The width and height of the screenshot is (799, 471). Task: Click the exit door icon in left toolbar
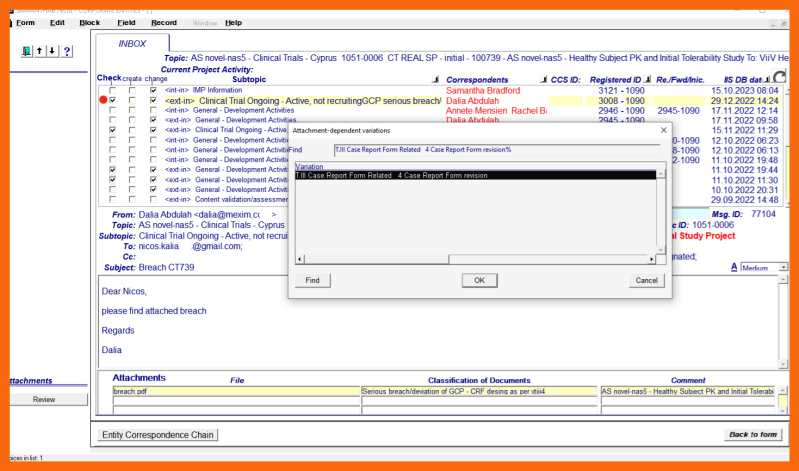pos(26,51)
